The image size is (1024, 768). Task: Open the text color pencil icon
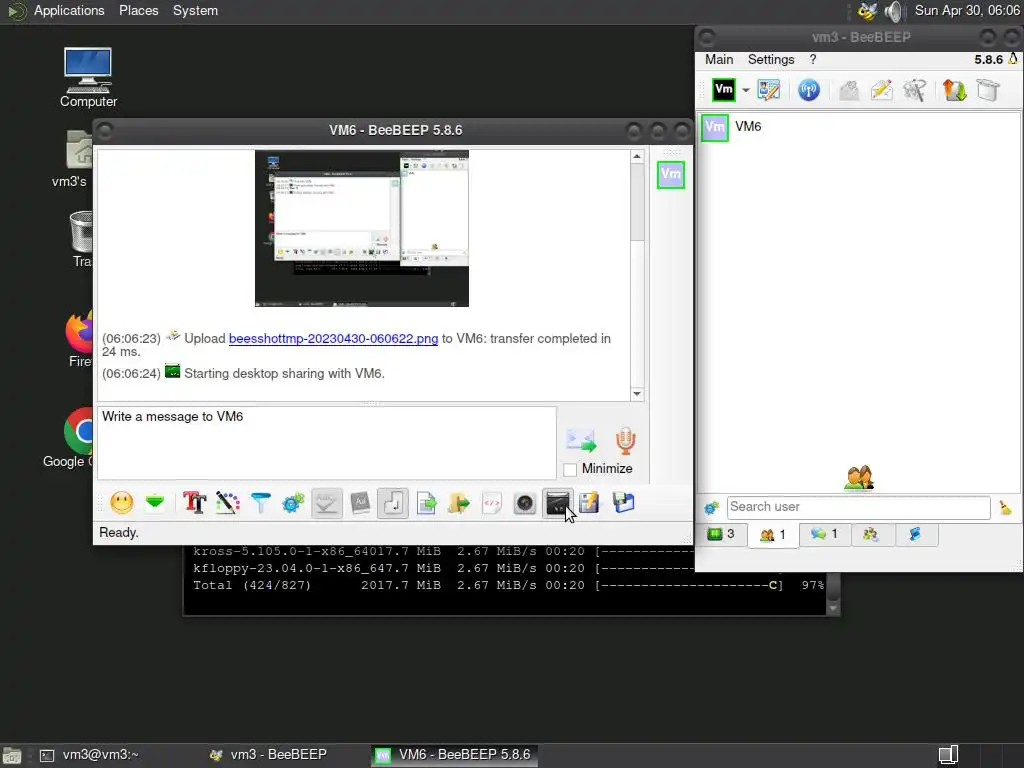(x=227, y=503)
